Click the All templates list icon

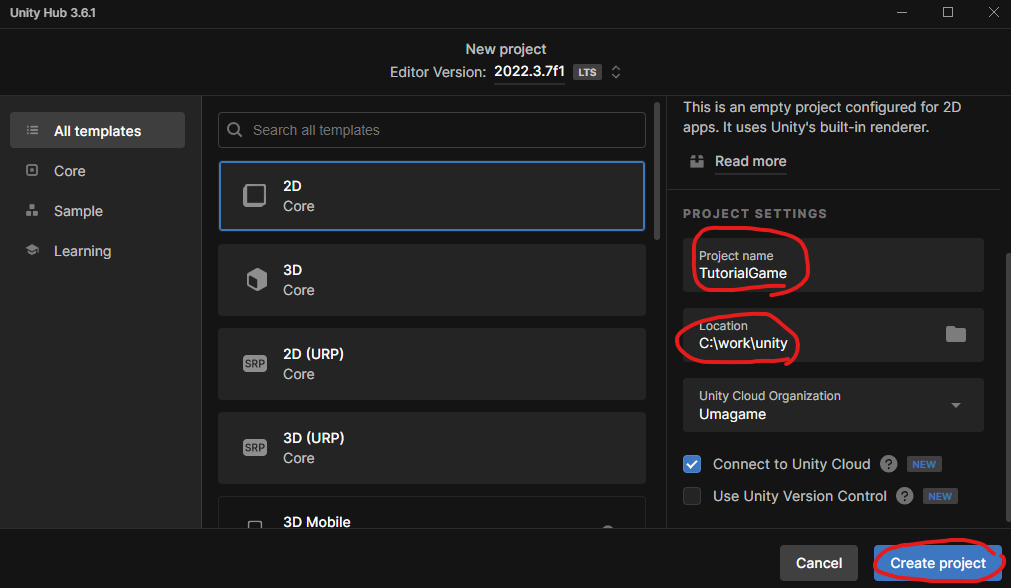tap(32, 130)
